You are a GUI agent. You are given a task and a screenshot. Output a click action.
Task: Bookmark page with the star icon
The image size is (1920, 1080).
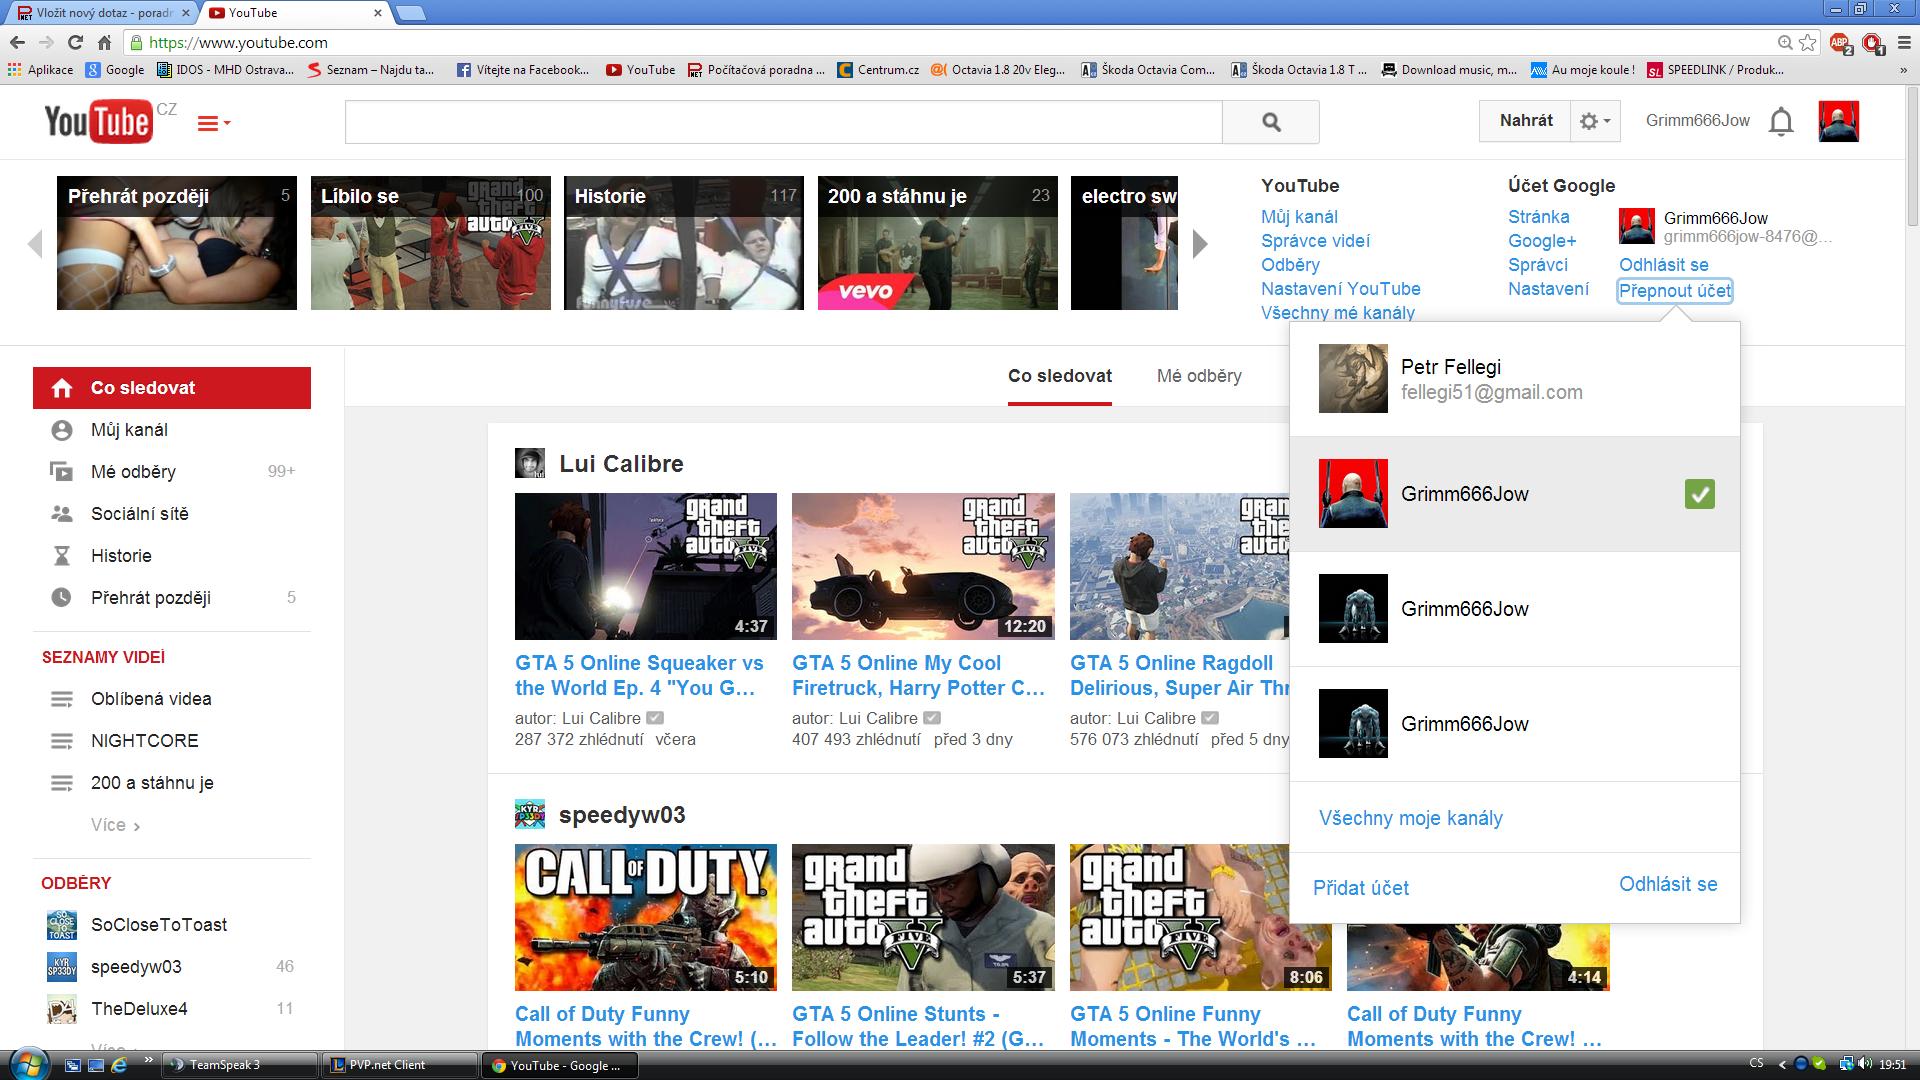pos(1808,42)
